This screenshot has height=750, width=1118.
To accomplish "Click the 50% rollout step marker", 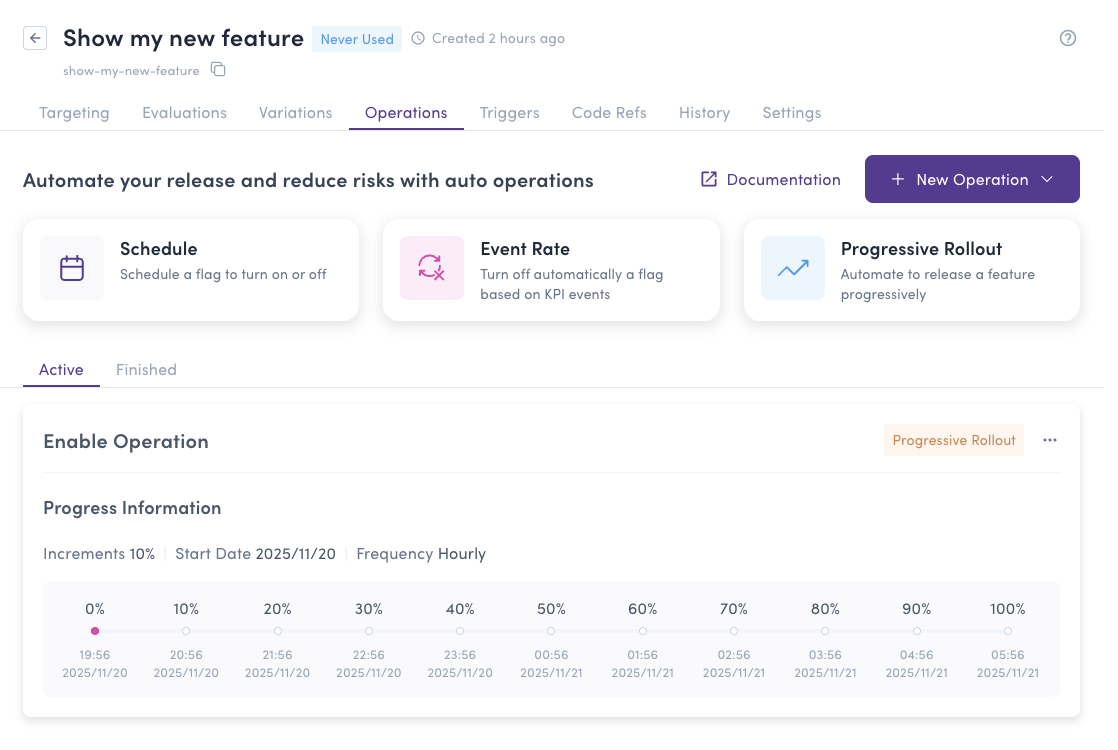I will point(551,631).
